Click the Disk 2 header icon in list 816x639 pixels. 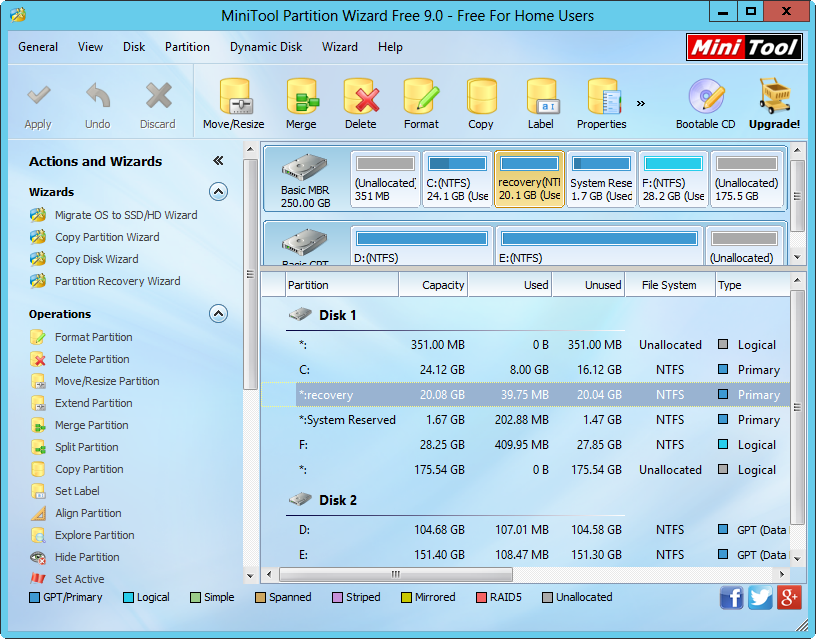pyautogui.click(x=300, y=500)
